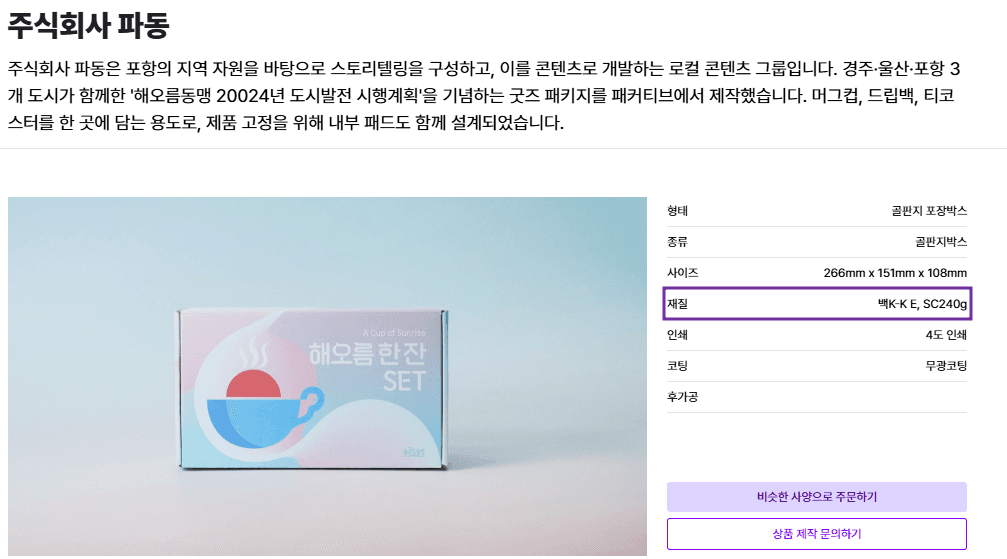Click the 4도 인쇄 printing value
Viewport: 1007px width, 559px height.
point(946,335)
